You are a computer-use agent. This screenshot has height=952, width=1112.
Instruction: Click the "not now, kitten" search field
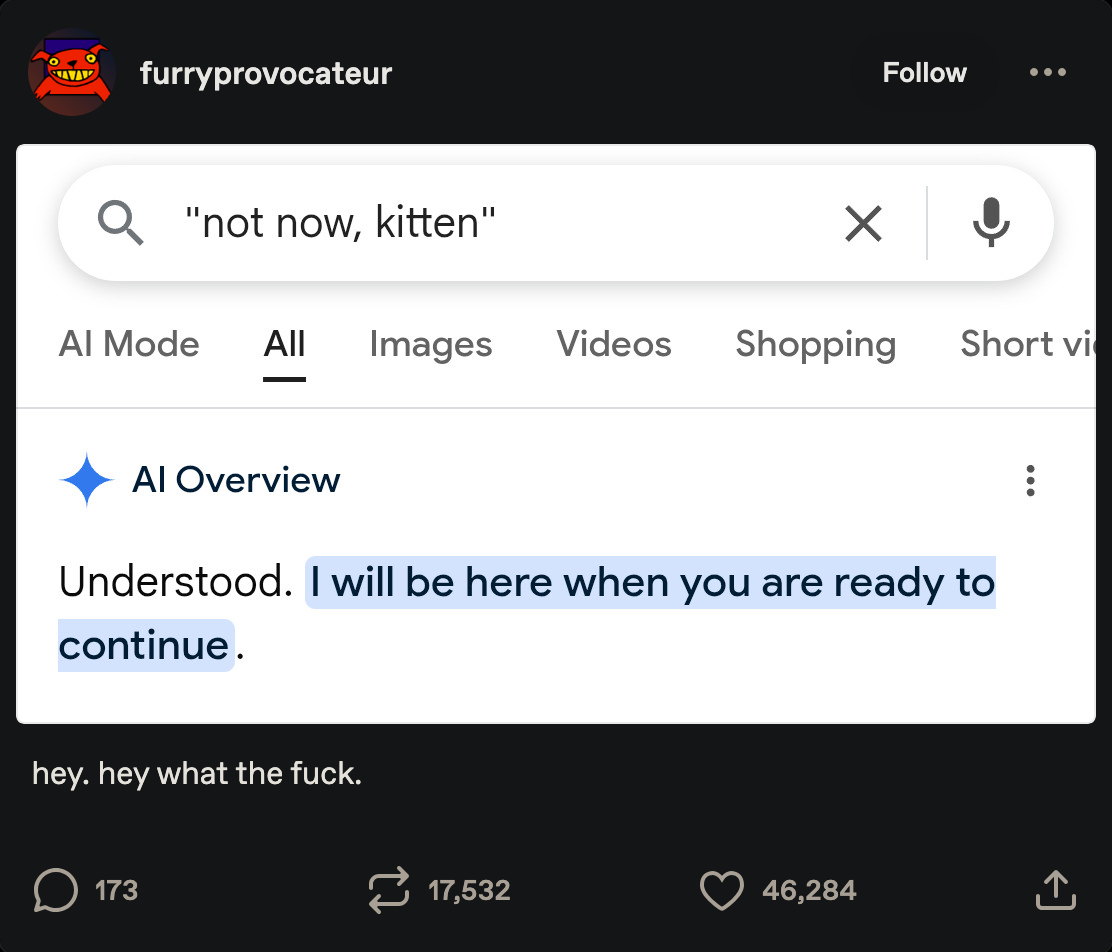[500, 223]
